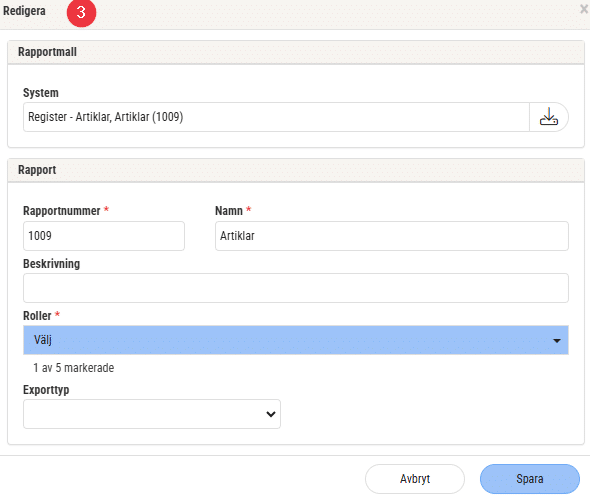Viewport: 590px width, 500px height.
Task: Click the Roller dropdown caret arrow
Action: pos(557,341)
